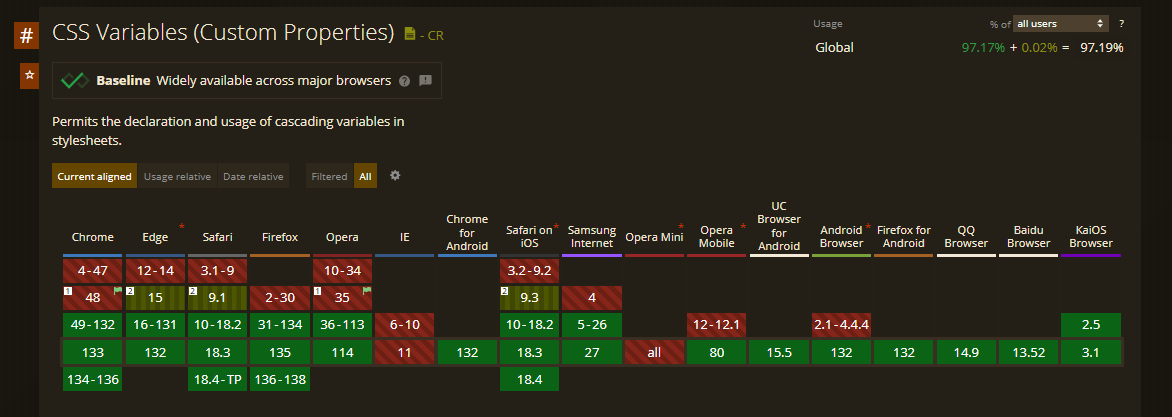
Task: Star this feature with the star icon
Action: pos(29,75)
